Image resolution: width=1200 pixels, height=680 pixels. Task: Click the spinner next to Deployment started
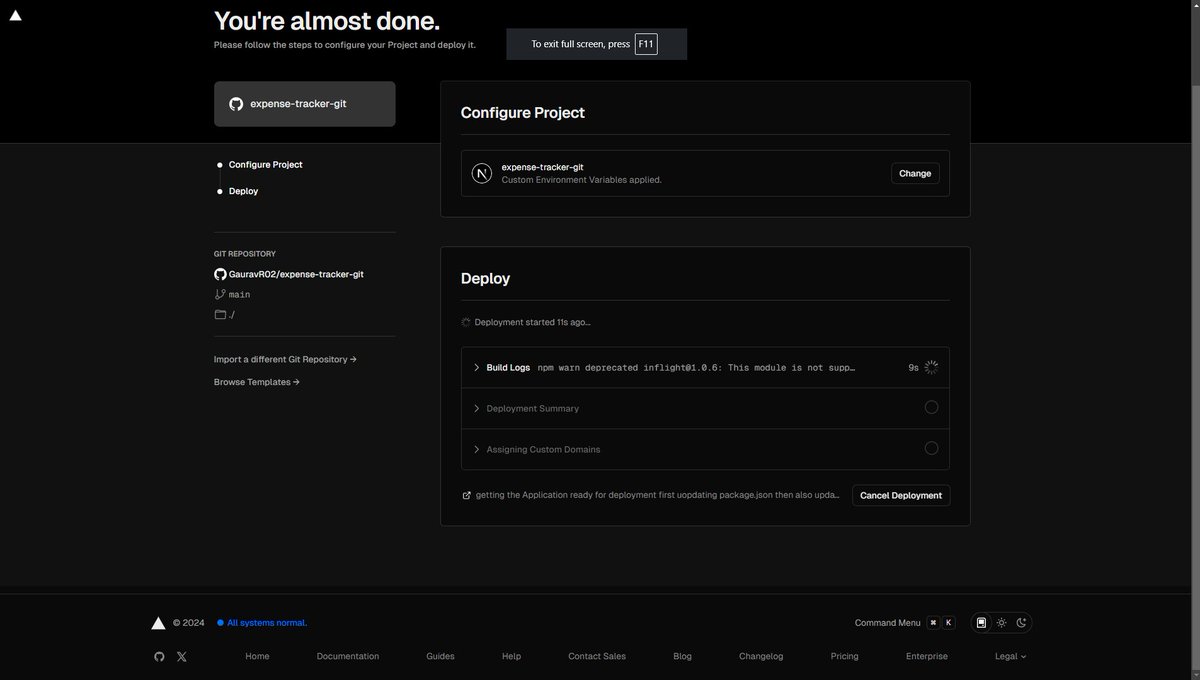coord(466,322)
